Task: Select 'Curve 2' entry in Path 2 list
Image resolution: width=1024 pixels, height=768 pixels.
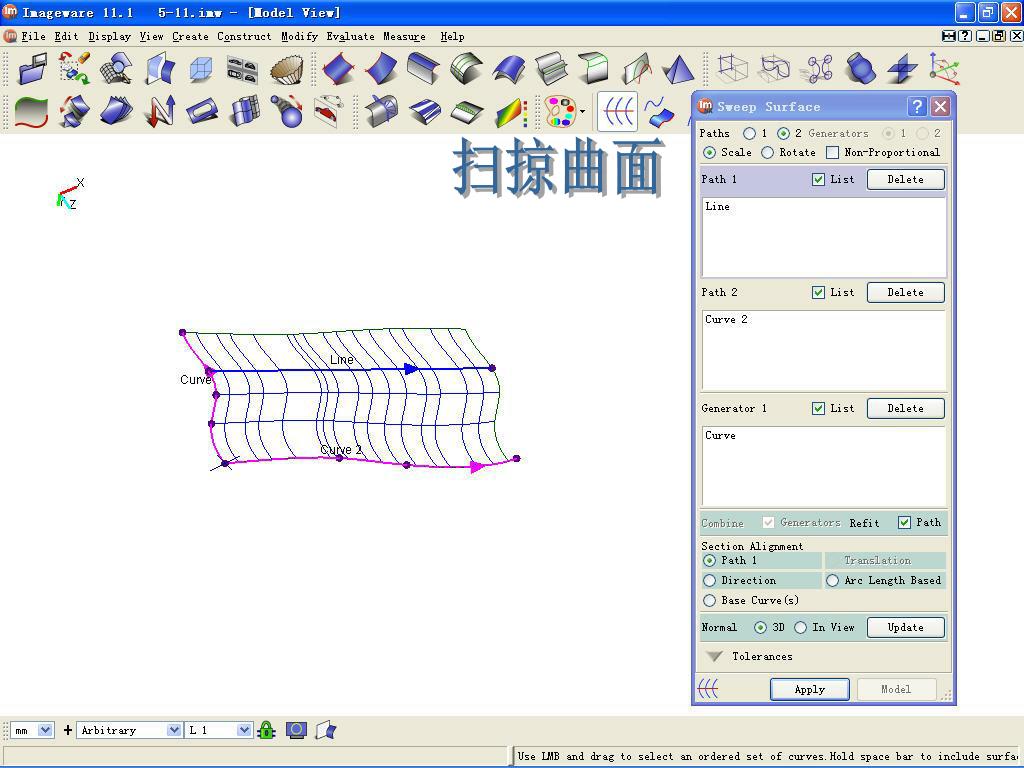Action: [x=726, y=319]
